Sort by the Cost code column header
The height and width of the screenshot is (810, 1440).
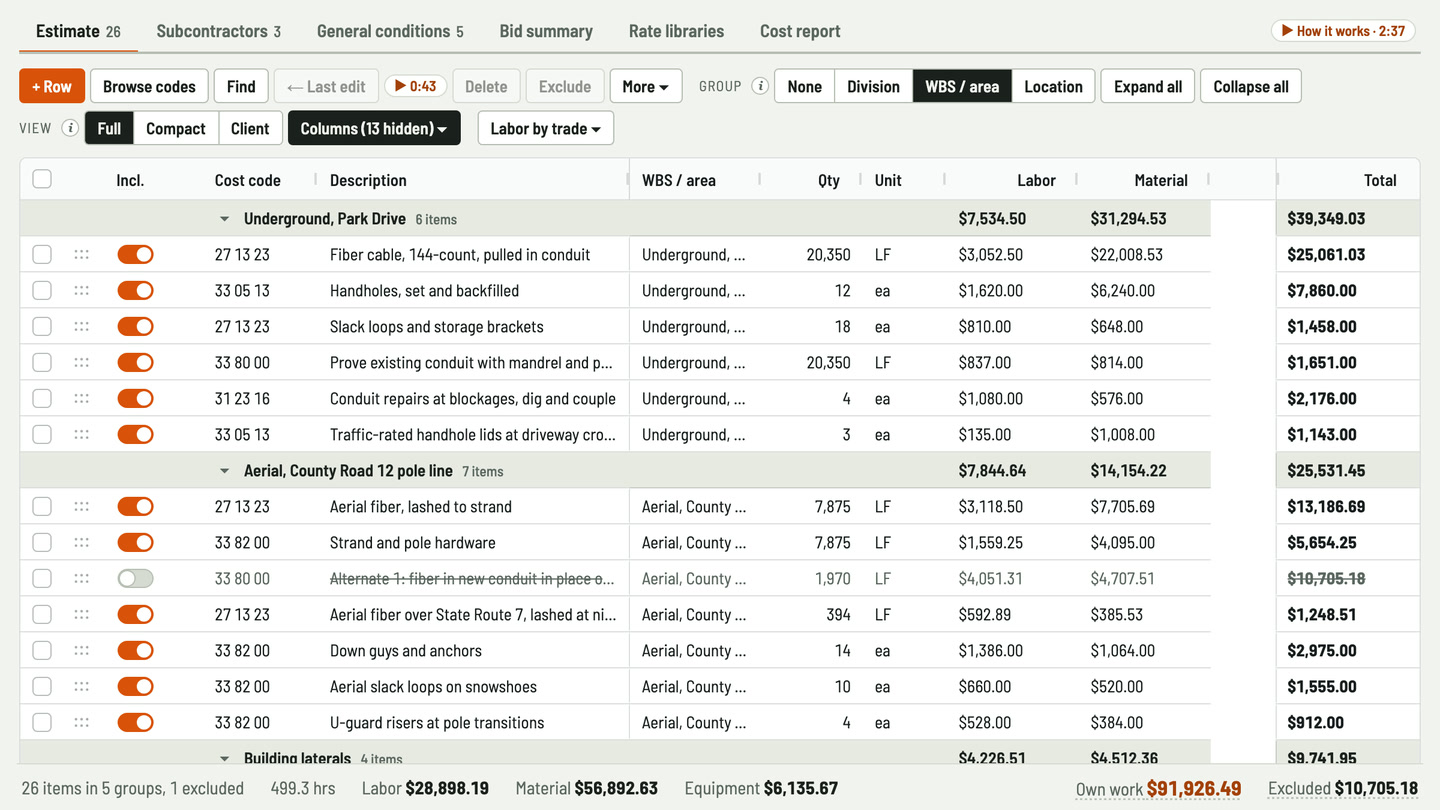coord(247,180)
